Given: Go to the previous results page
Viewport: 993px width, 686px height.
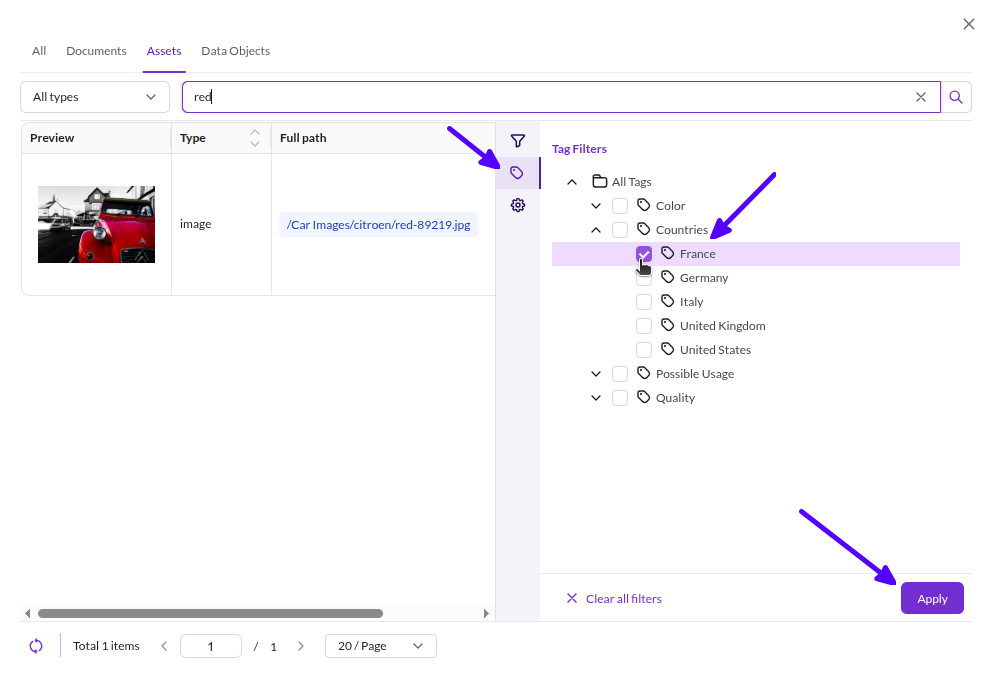Looking at the screenshot, I should (164, 646).
